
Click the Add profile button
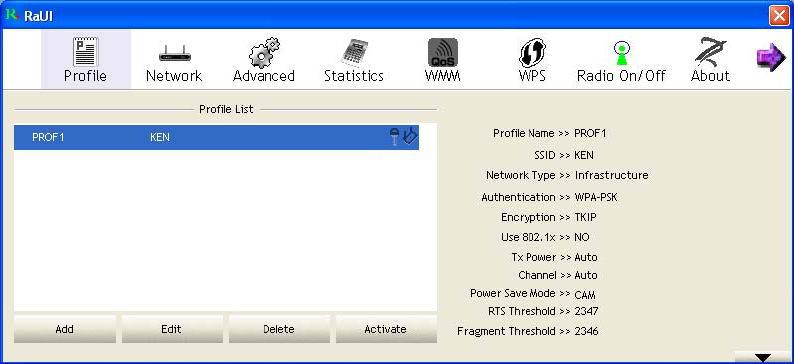pos(65,329)
